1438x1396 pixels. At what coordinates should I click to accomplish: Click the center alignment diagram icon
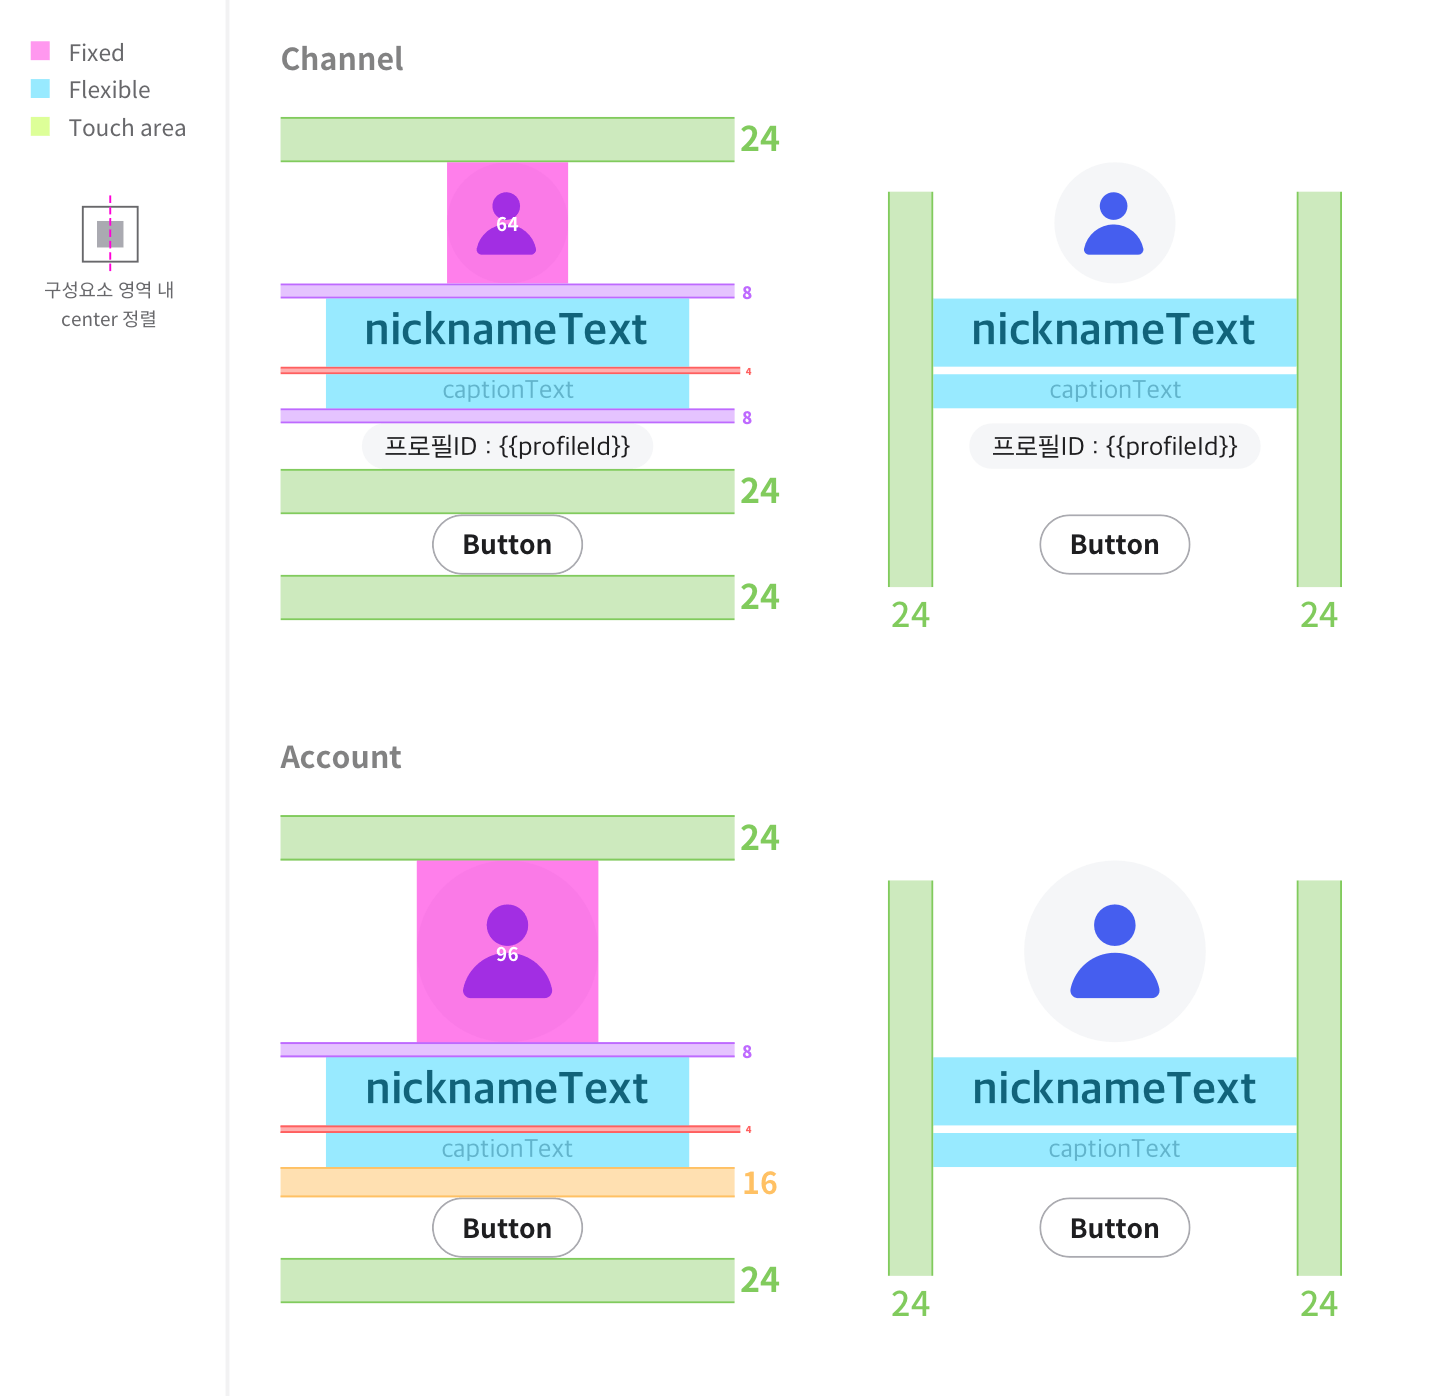click(x=110, y=234)
